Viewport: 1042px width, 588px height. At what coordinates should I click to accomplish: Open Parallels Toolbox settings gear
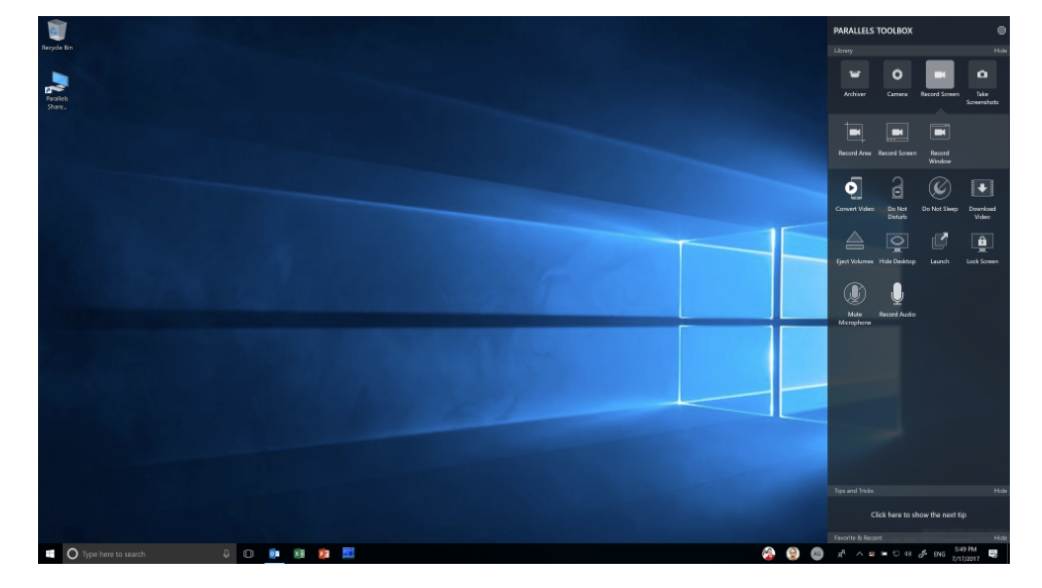pos(1001,31)
